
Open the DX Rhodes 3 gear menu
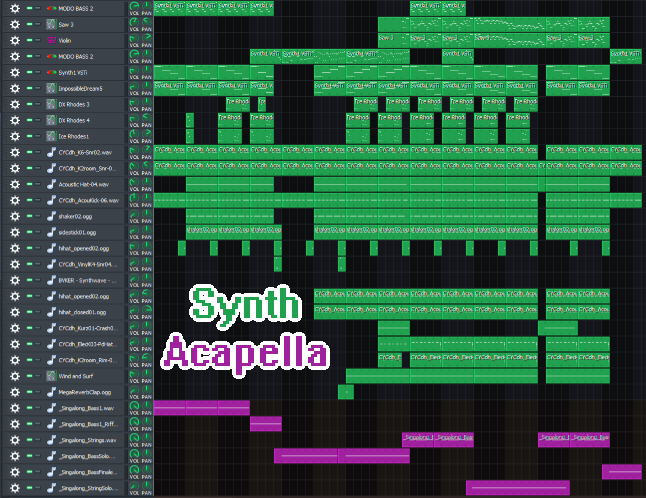[x=15, y=104]
